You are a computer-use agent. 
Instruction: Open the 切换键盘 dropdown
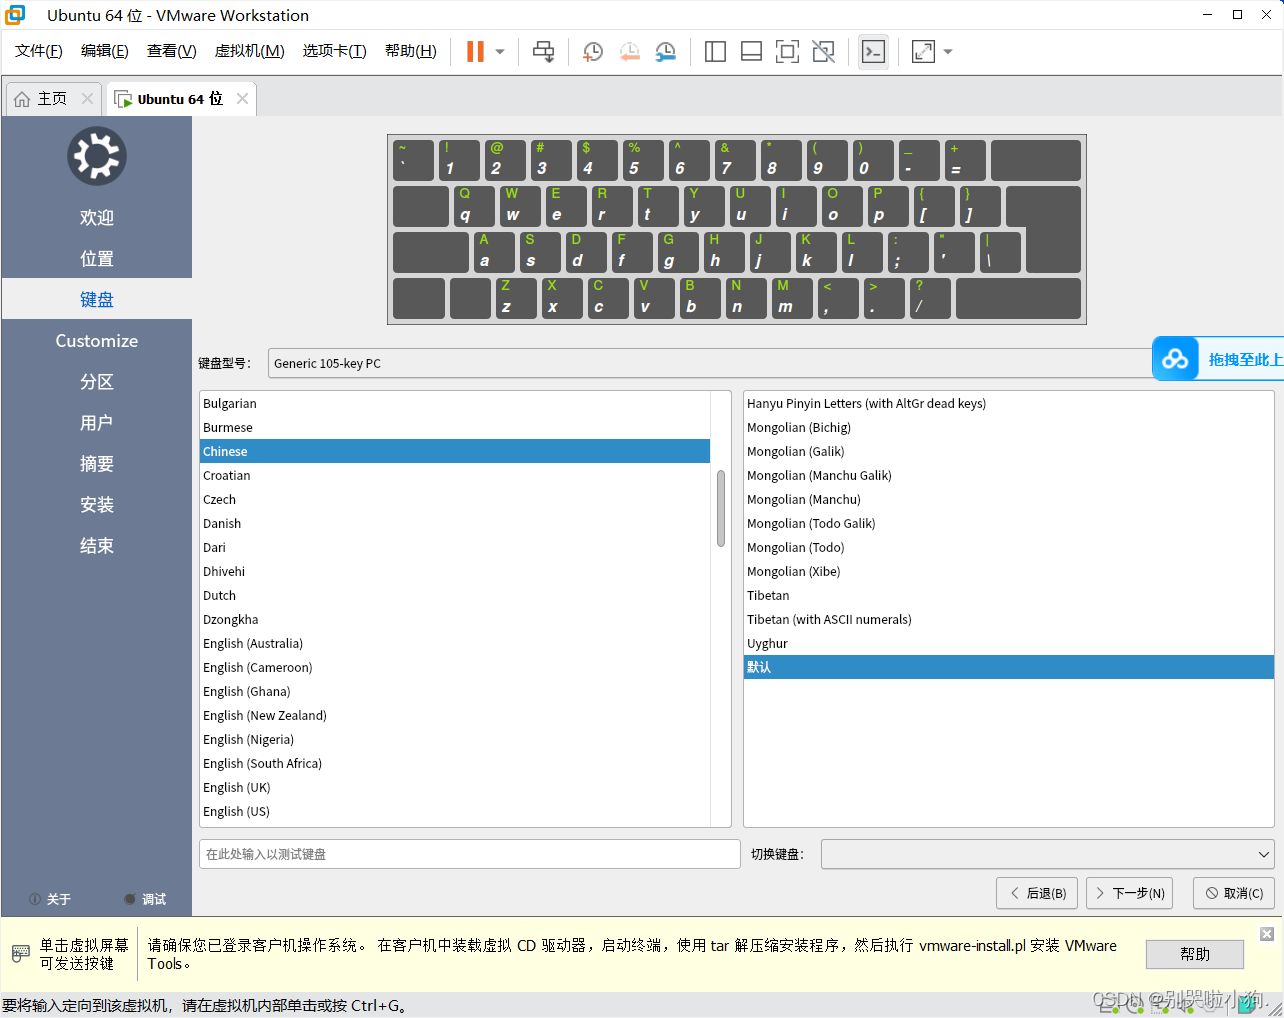coord(1048,854)
